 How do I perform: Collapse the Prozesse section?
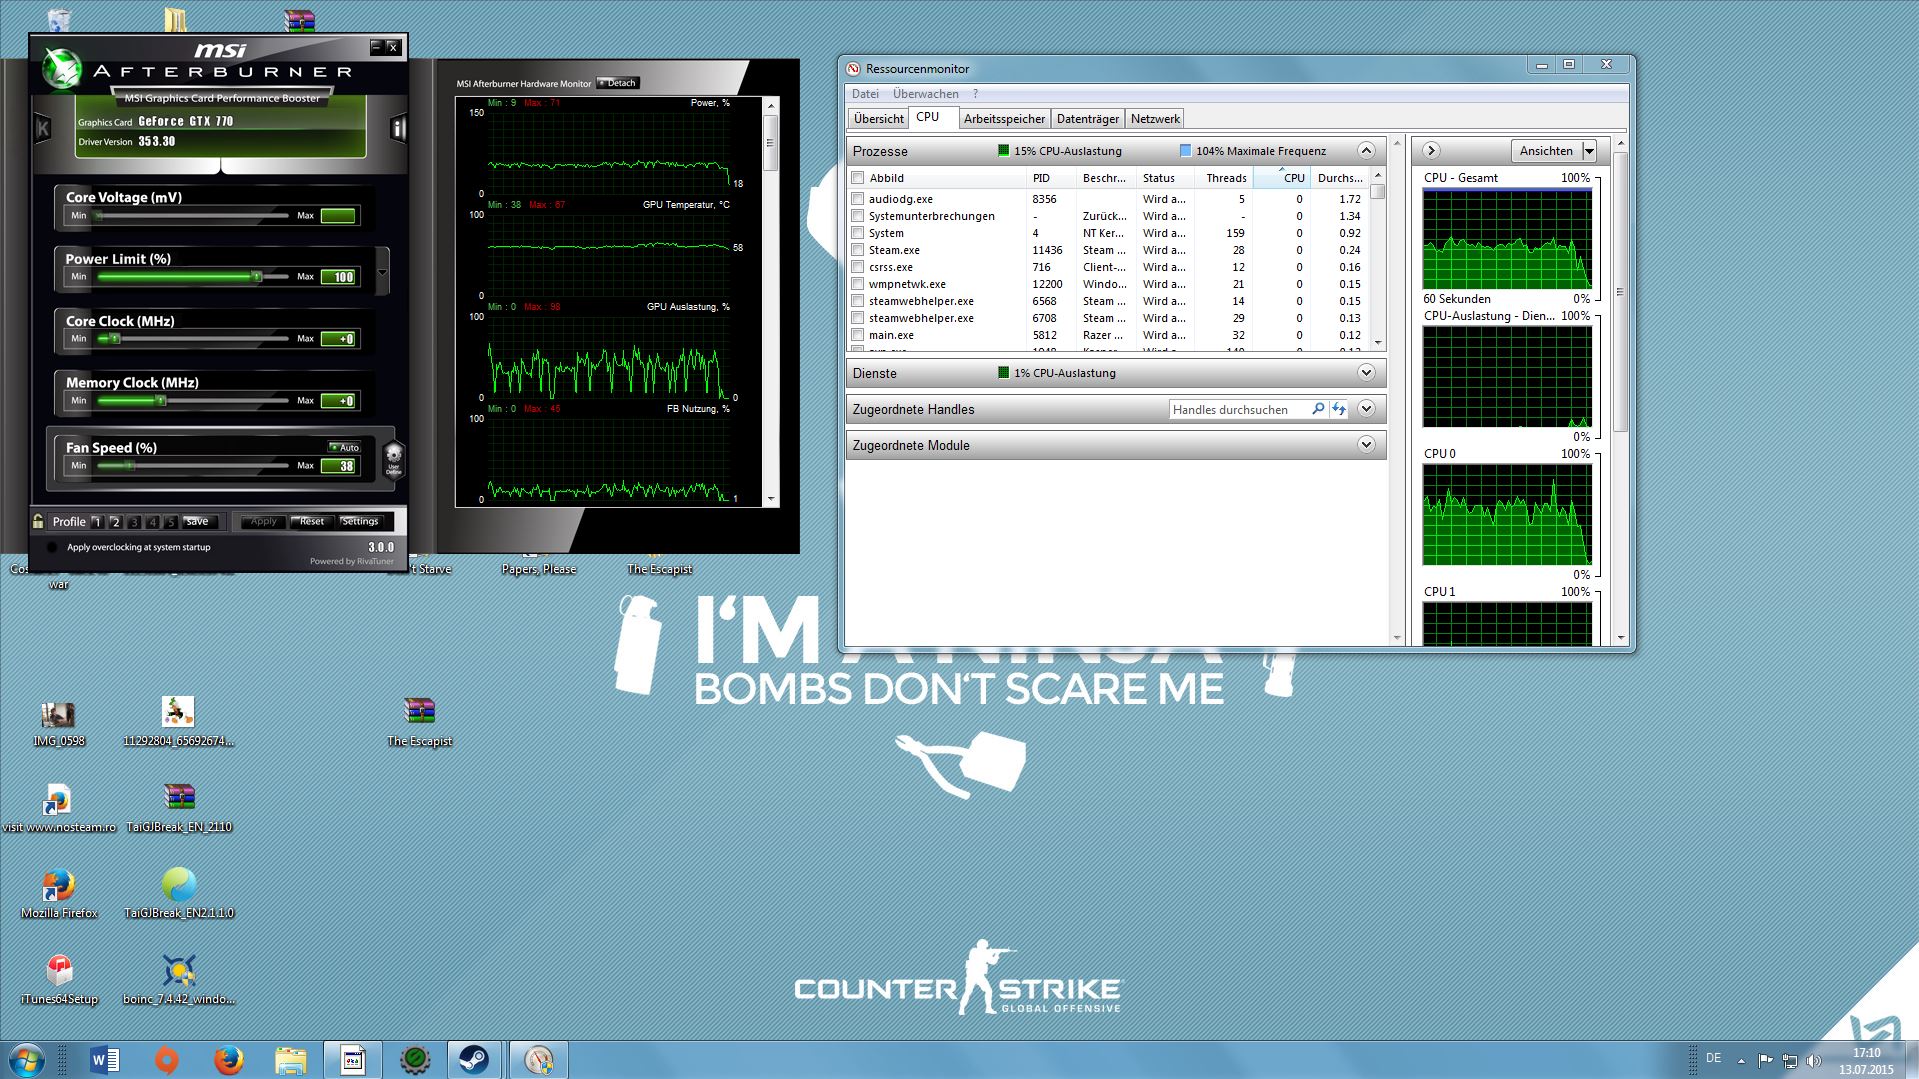tap(1366, 151)
